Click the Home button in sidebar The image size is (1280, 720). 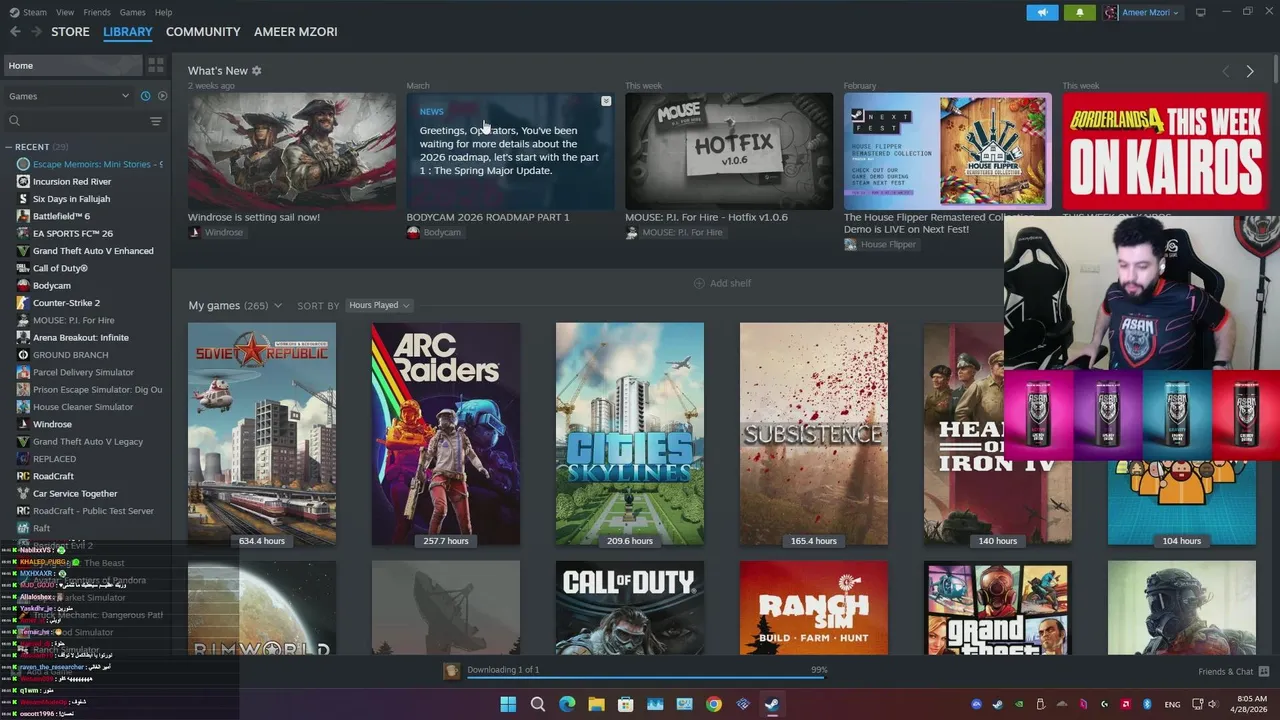(72, 65)
